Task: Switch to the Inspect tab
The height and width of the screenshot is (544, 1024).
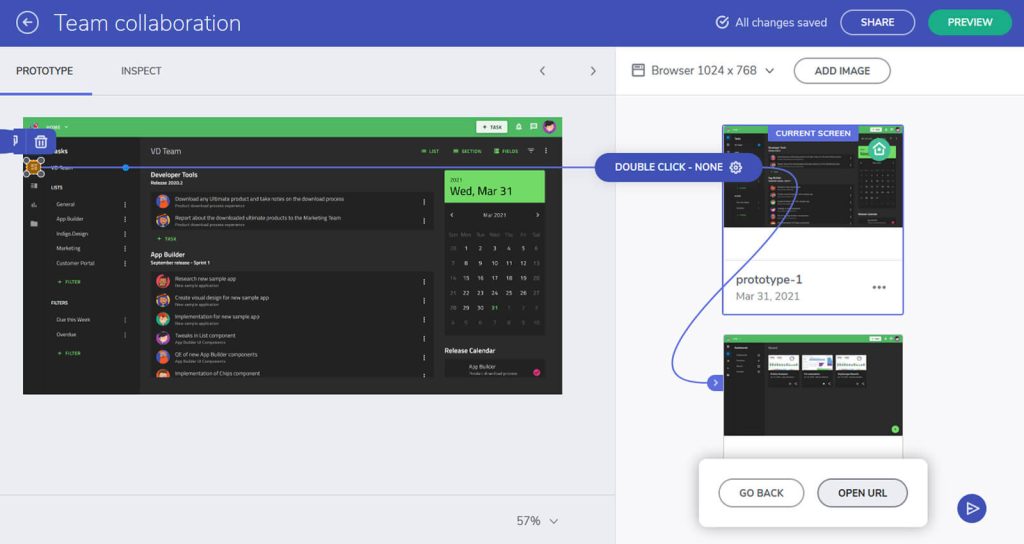Action: 141,71
